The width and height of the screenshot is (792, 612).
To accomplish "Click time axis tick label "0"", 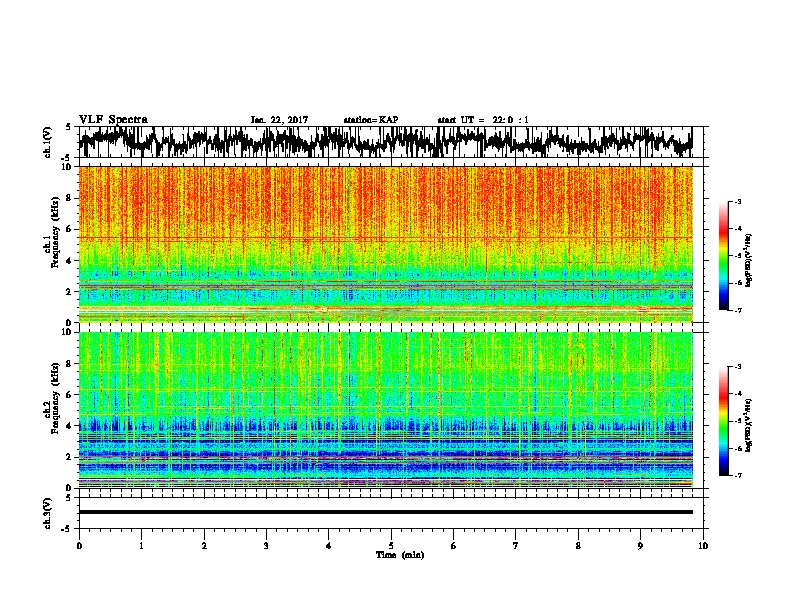I will (x=79, y=546).
